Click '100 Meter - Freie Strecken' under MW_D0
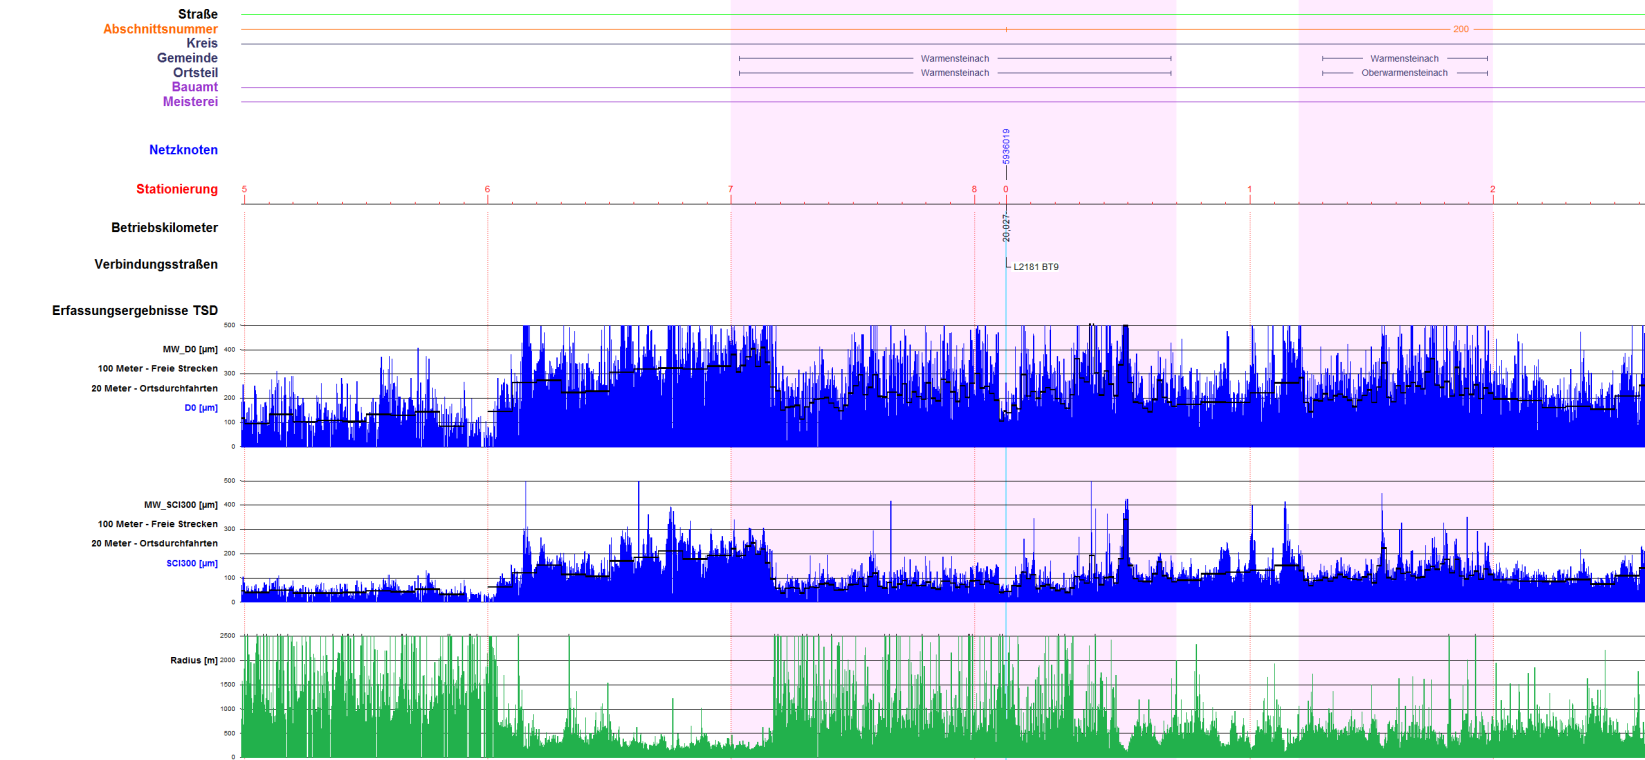This screenshot has height=760, width=1645. 157,369
